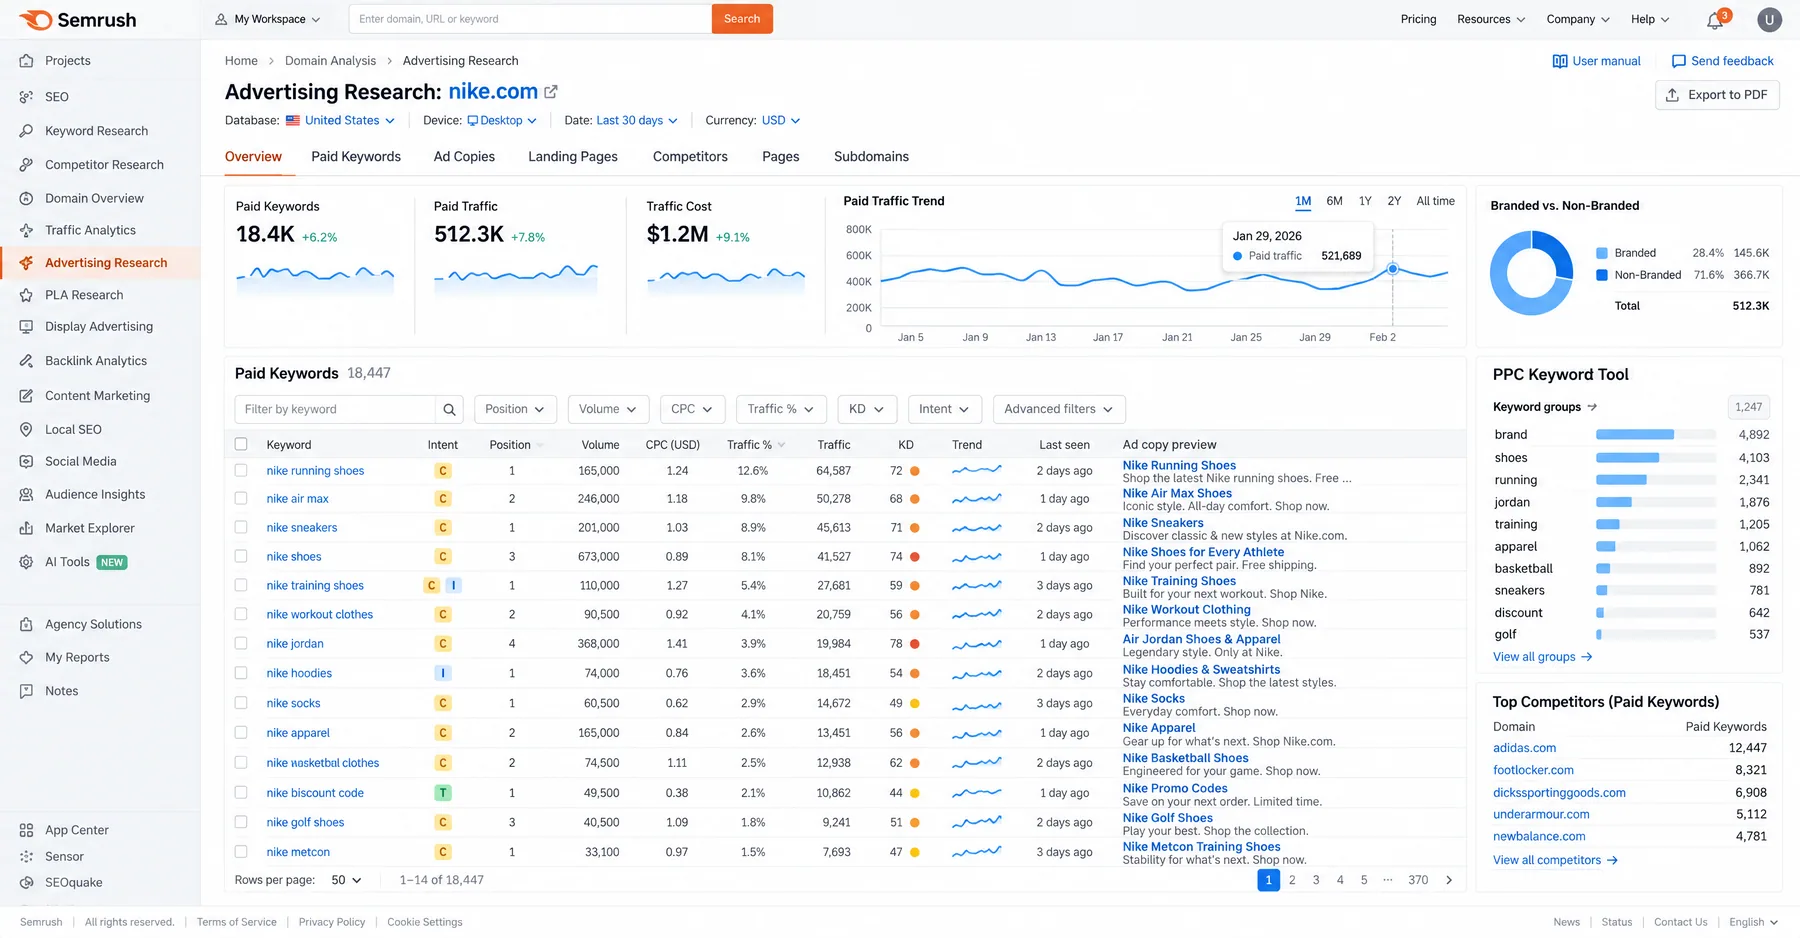Switch to the Ad Copies tab
This screenshot has width=1800, height=938.
point(464,157)
